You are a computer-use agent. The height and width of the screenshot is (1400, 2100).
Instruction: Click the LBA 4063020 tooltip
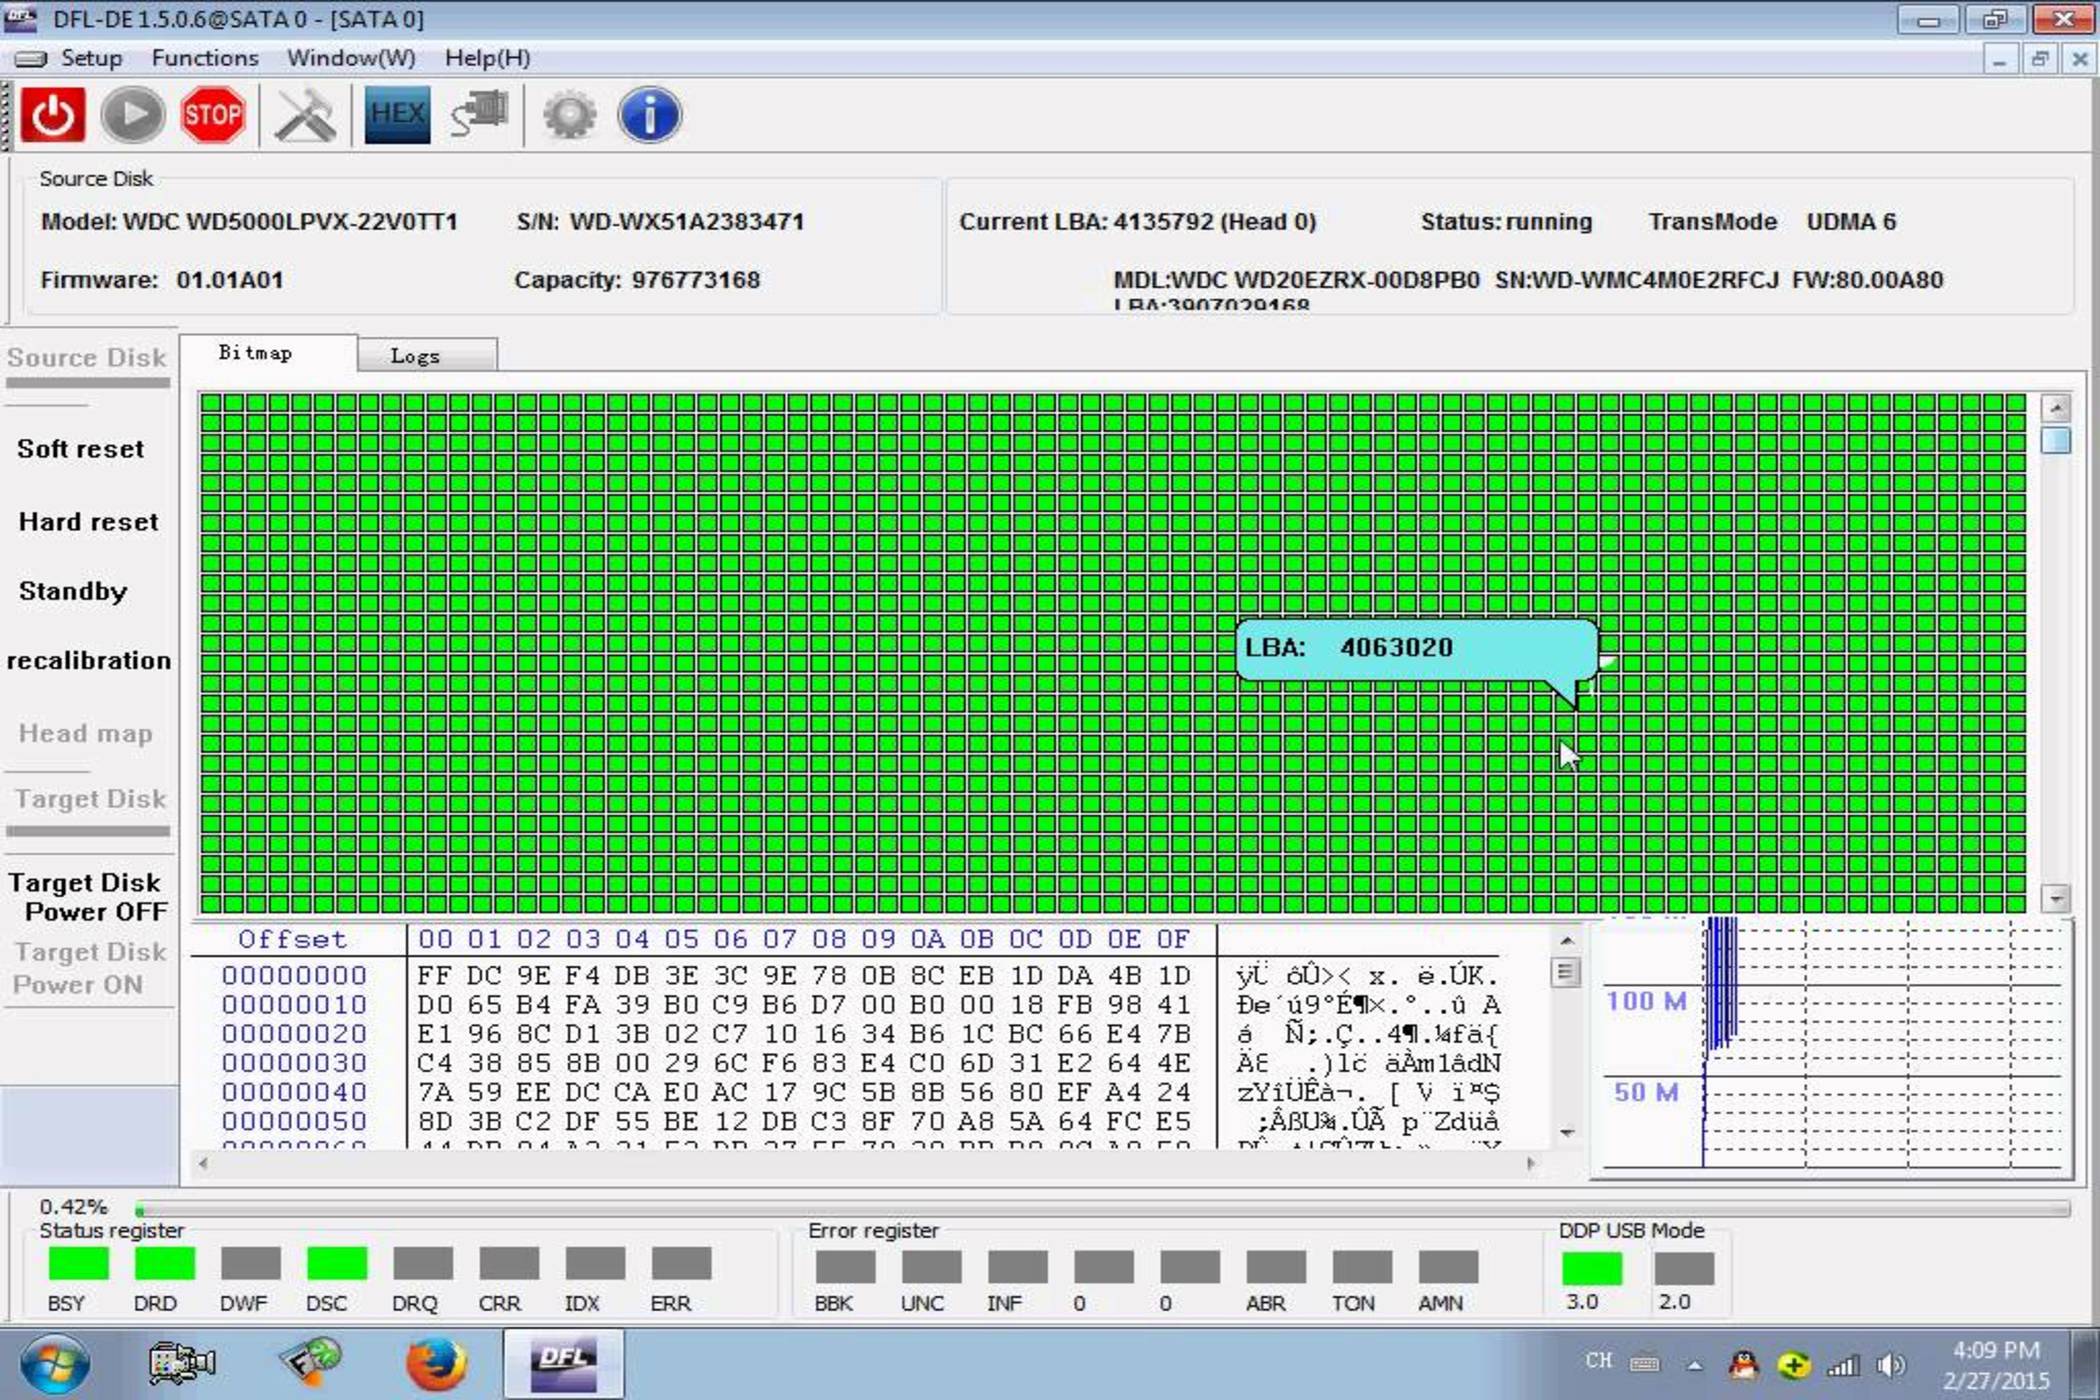click(x=1416, y=649)
